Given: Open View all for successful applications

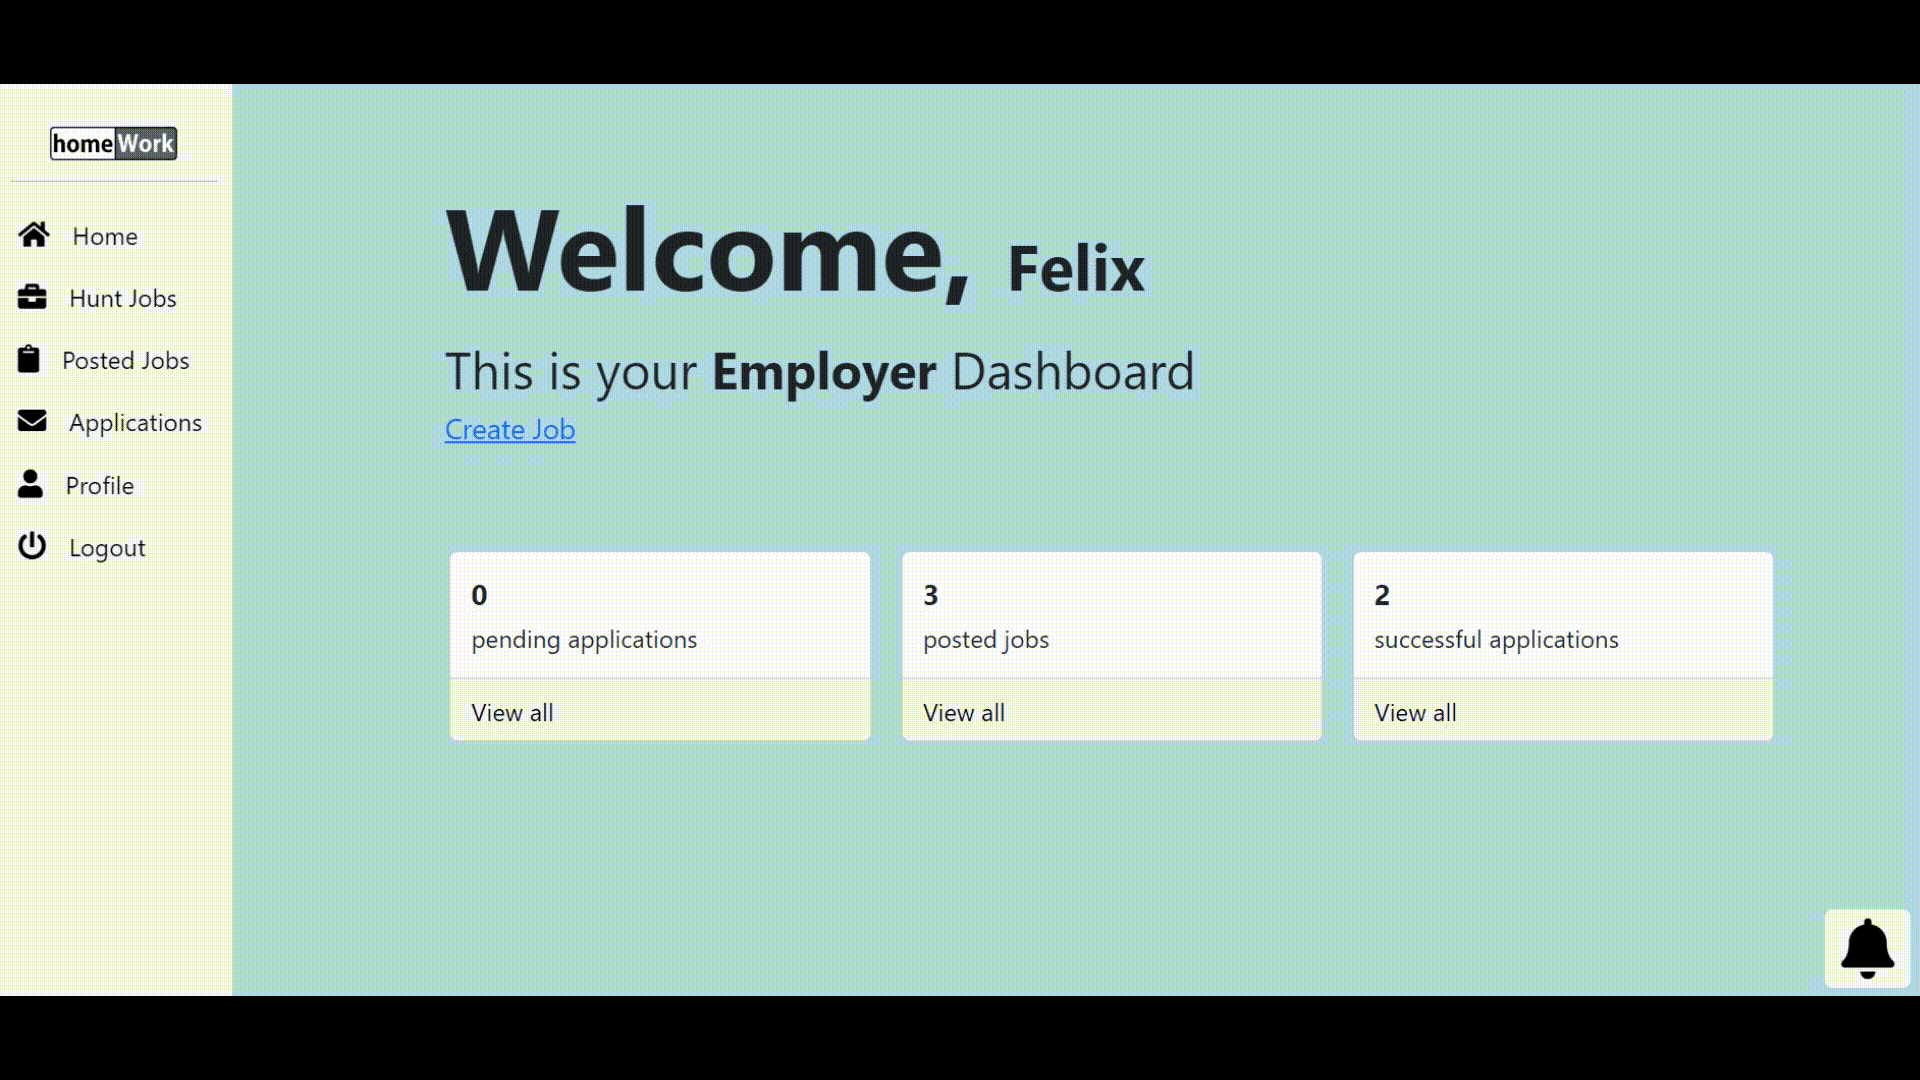Looking at the screenshot, I should point(1415,712).
